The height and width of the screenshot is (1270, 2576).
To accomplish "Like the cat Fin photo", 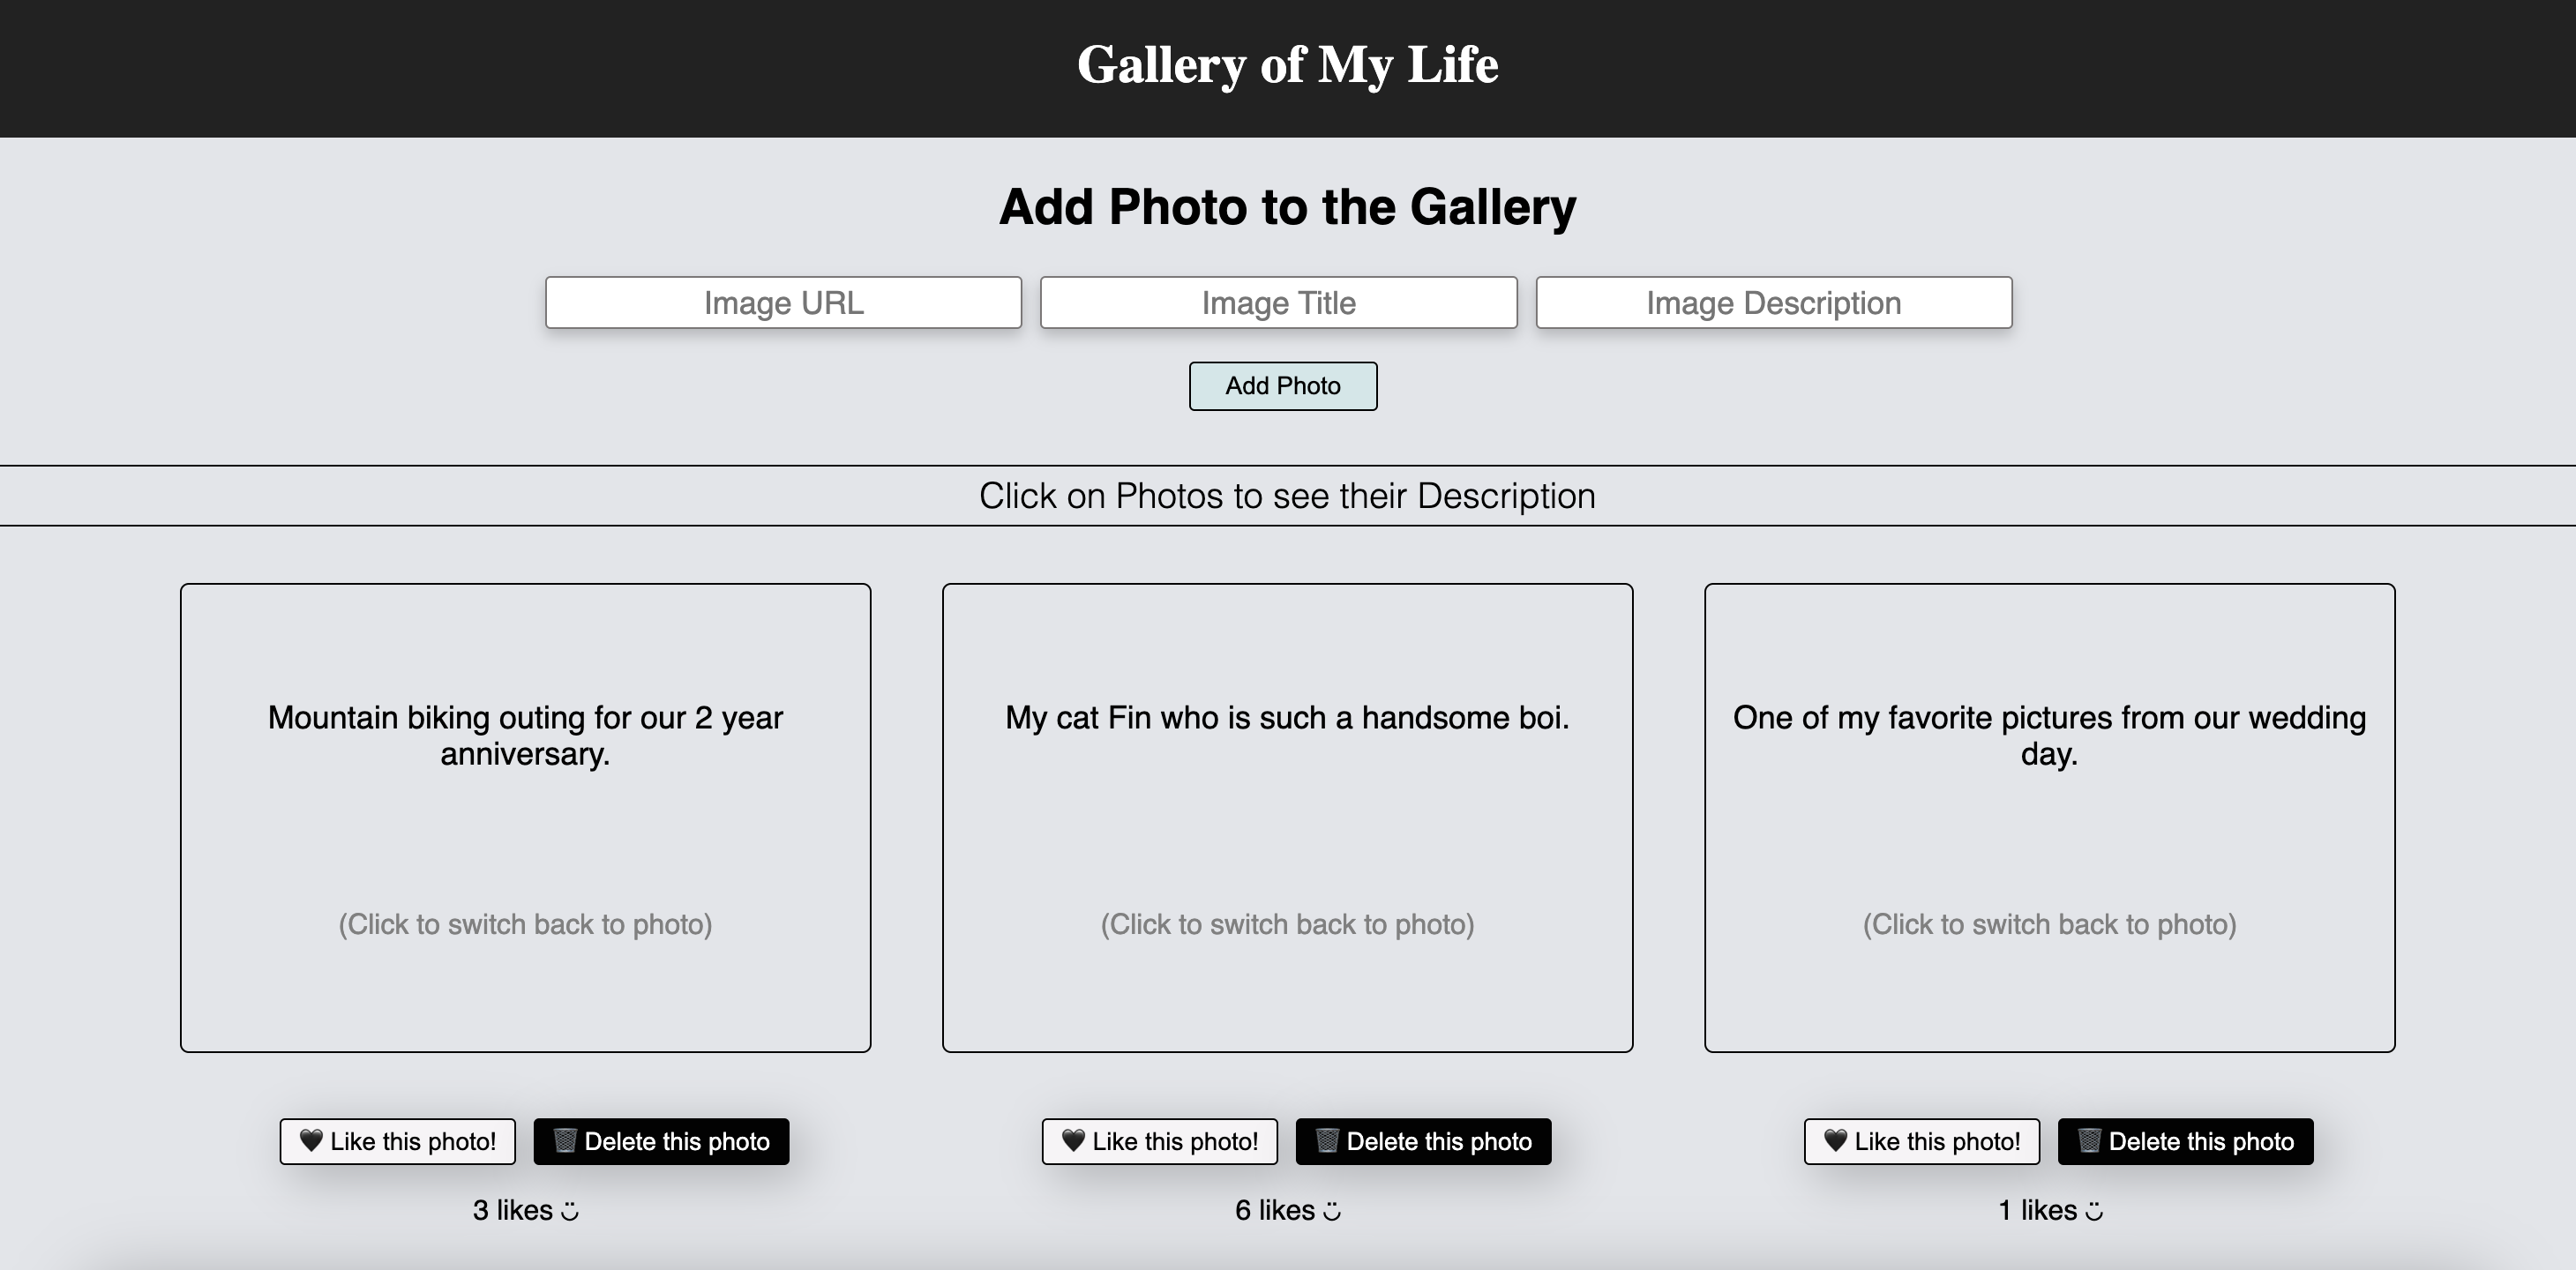I will [1160, 1141].
